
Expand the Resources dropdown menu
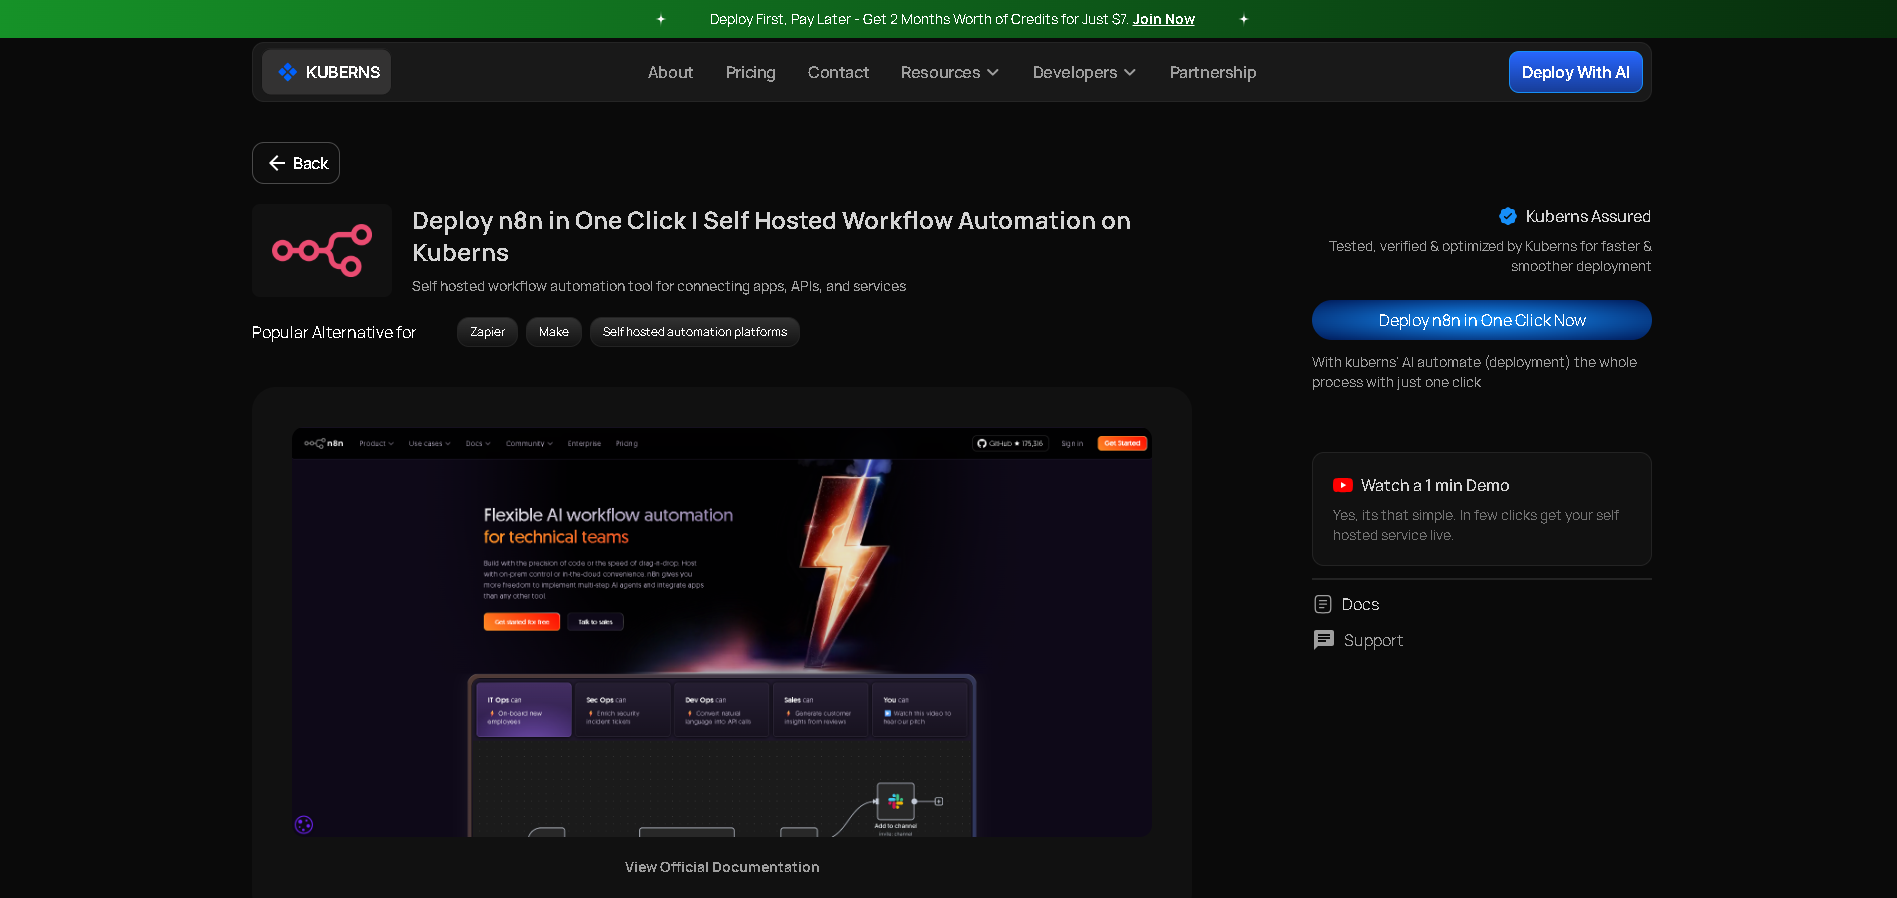pos(949,72)
